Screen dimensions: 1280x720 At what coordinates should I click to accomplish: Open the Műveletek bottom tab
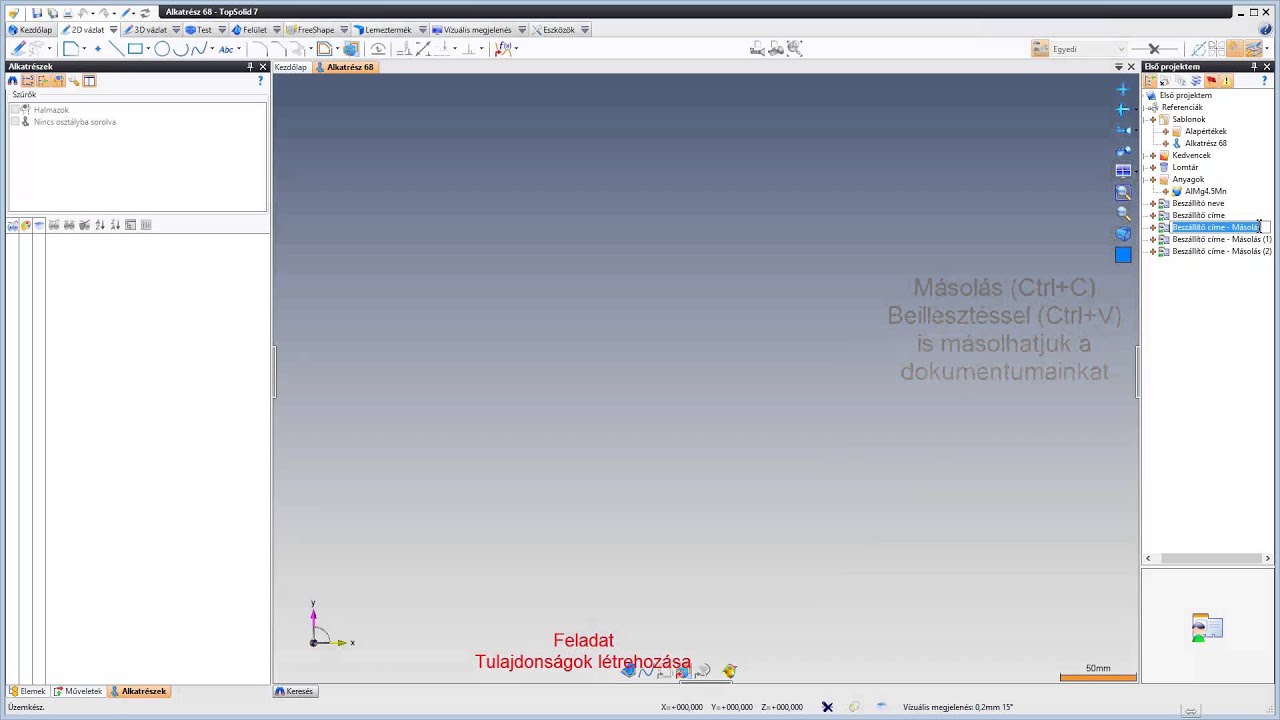[x=78, y=691]
